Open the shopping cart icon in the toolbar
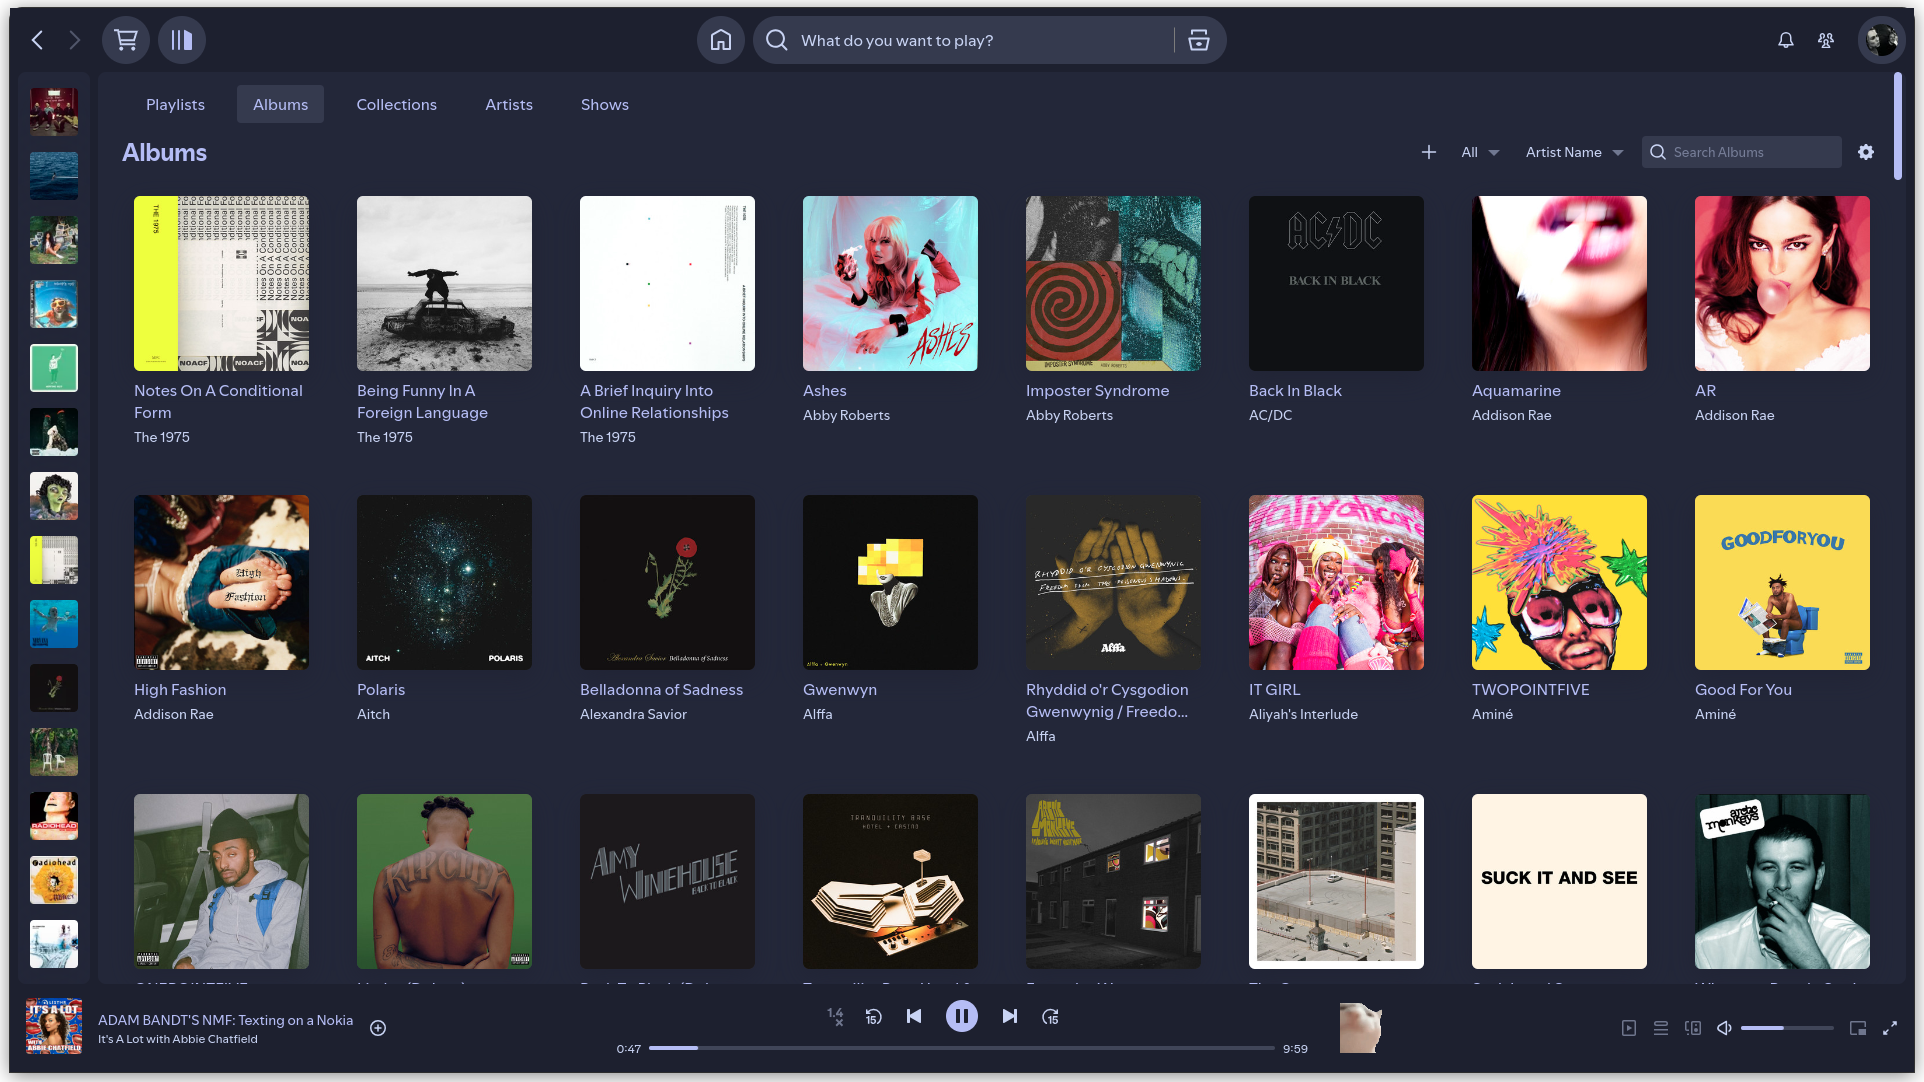The image size is (1924, 1082). pos(126,40)
